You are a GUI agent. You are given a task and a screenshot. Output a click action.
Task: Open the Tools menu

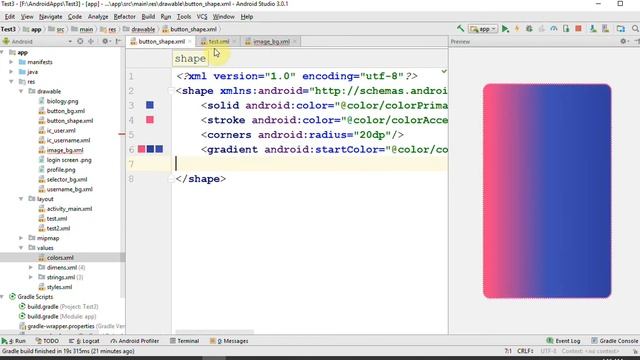coord(184,17)
